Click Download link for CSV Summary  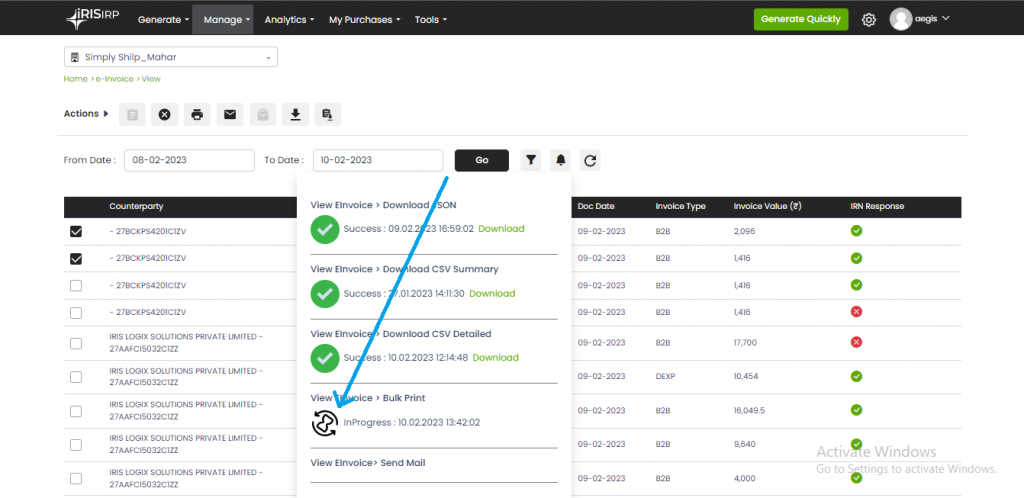point(492,293)
